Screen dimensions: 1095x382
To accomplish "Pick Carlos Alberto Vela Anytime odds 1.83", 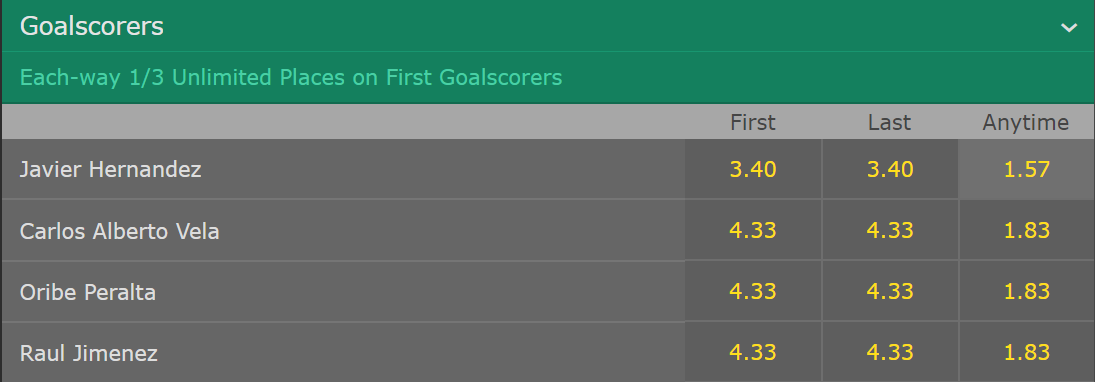I will pyautogui.click(x=1027, y=230).
